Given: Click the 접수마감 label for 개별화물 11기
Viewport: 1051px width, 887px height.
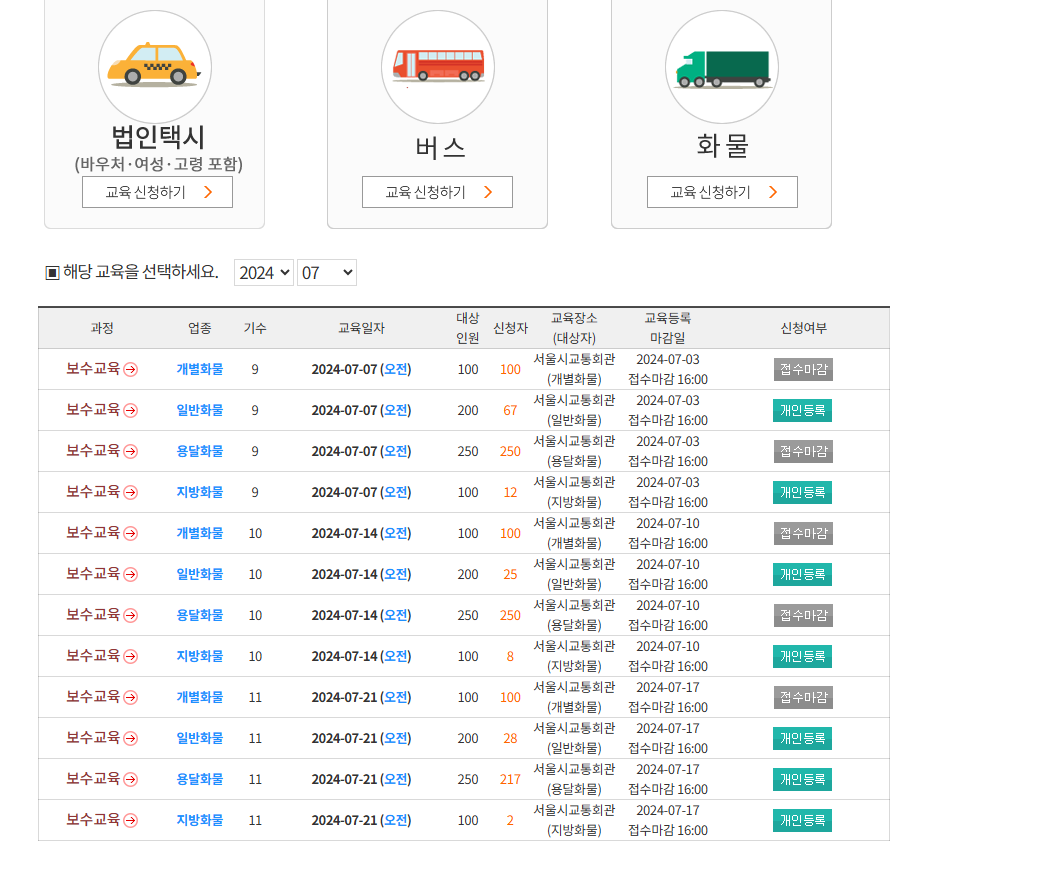Looking at the screenshot, I should (802, 697).
